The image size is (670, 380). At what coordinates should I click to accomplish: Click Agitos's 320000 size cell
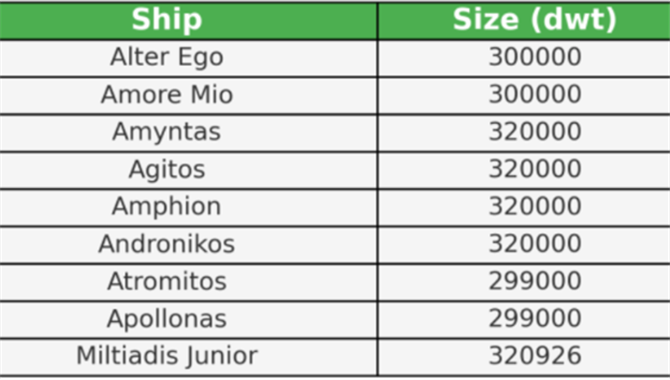pyautogui.click(x=524, y=171)
